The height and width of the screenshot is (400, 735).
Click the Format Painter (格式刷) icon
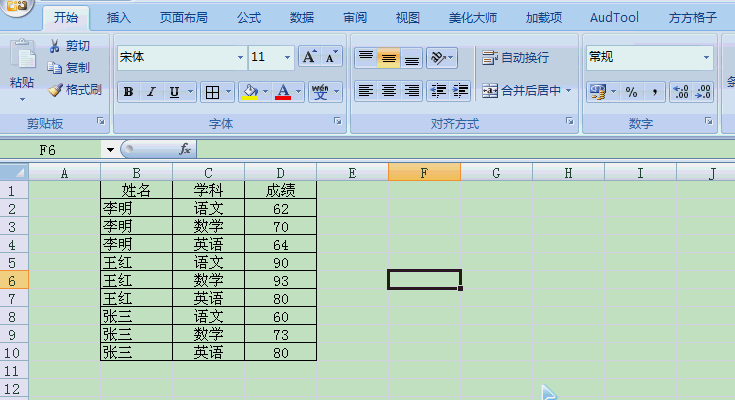56,89
